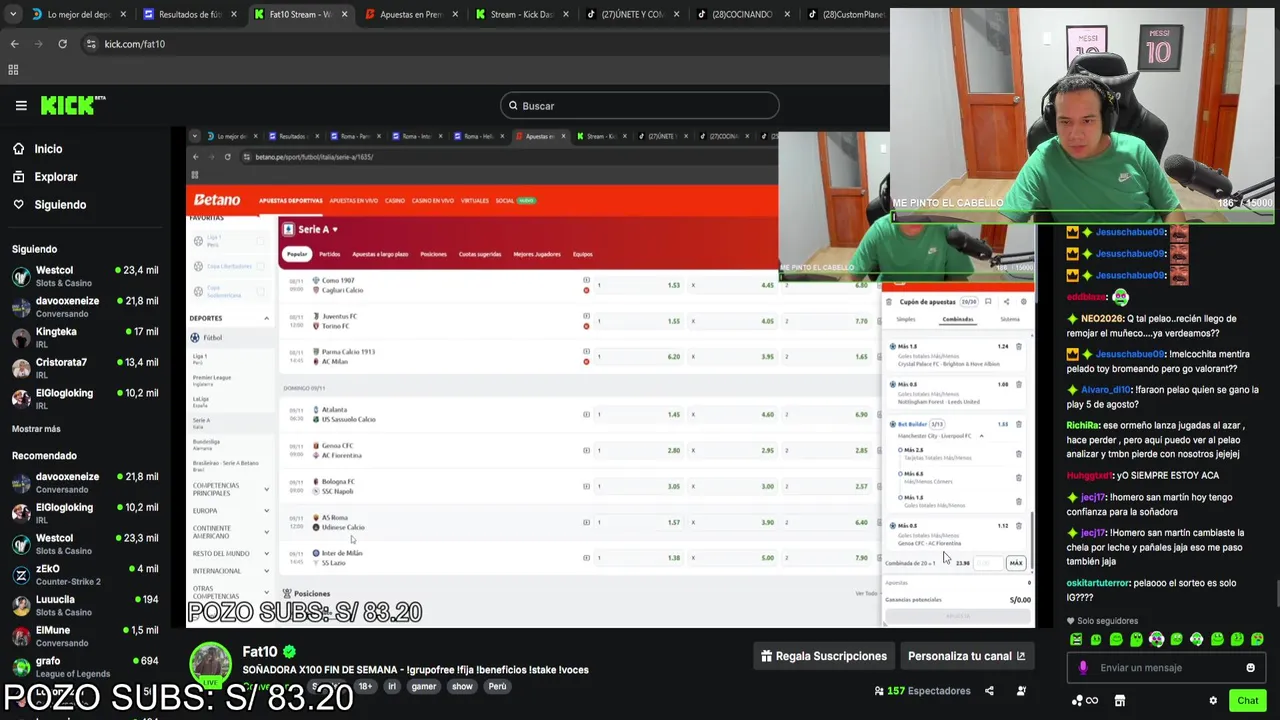Click the points infinity icon below chat

1085,701
